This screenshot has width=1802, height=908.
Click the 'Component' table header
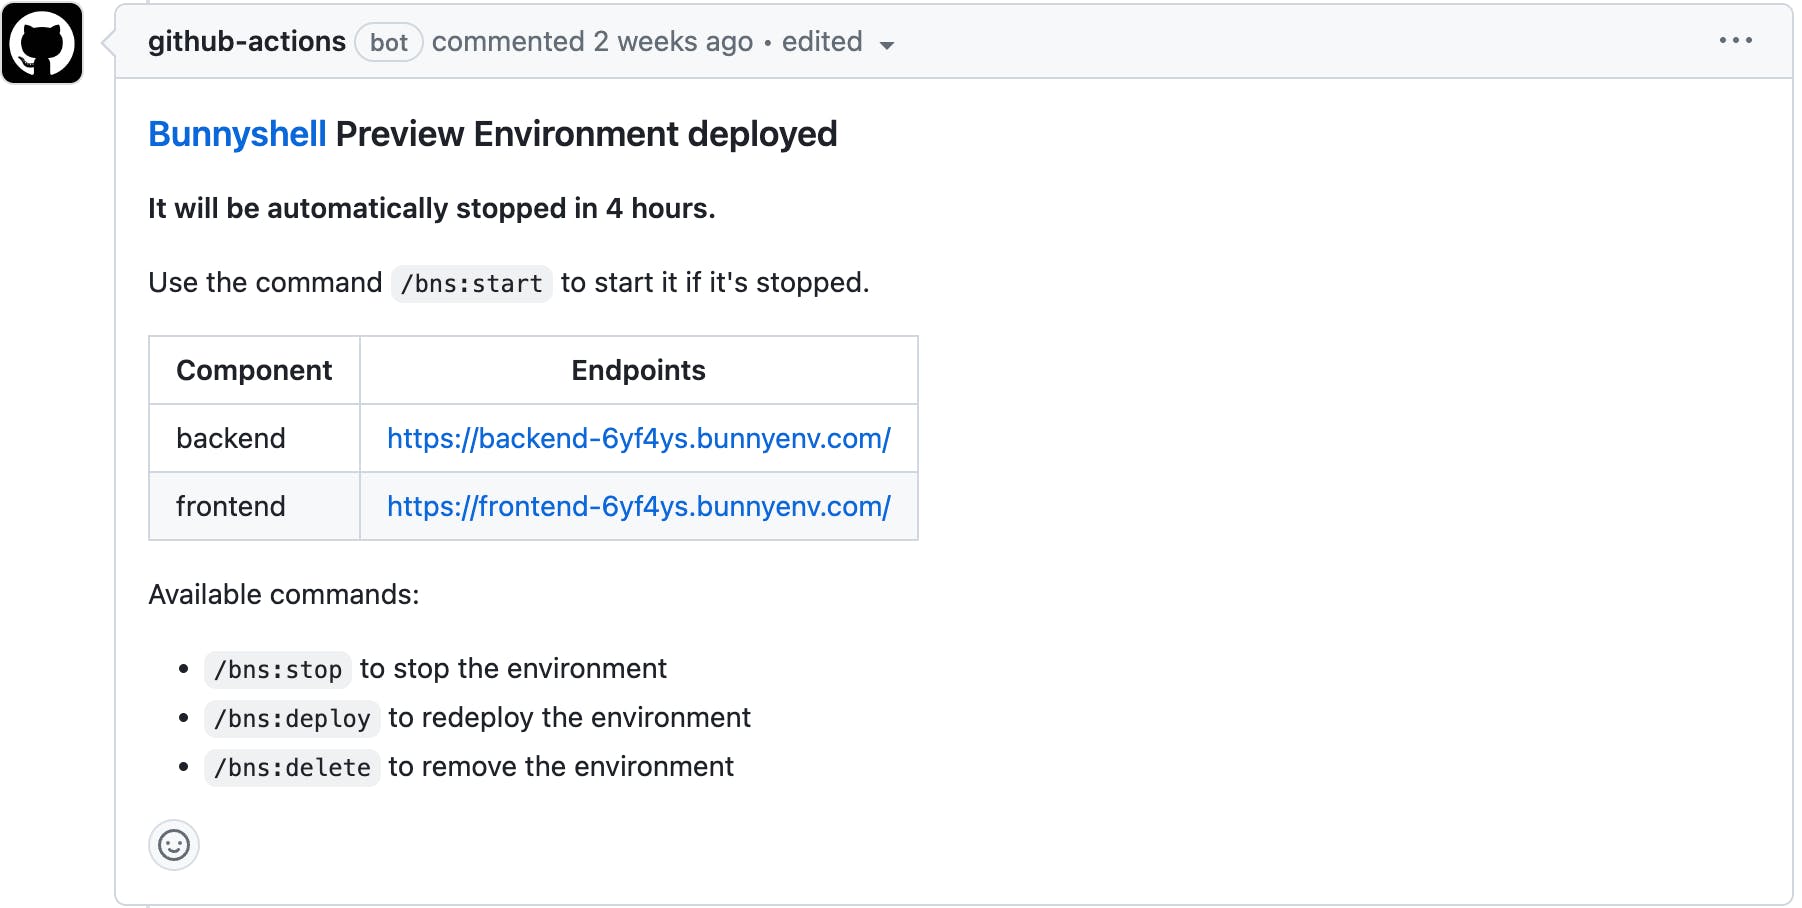(254, 370)
